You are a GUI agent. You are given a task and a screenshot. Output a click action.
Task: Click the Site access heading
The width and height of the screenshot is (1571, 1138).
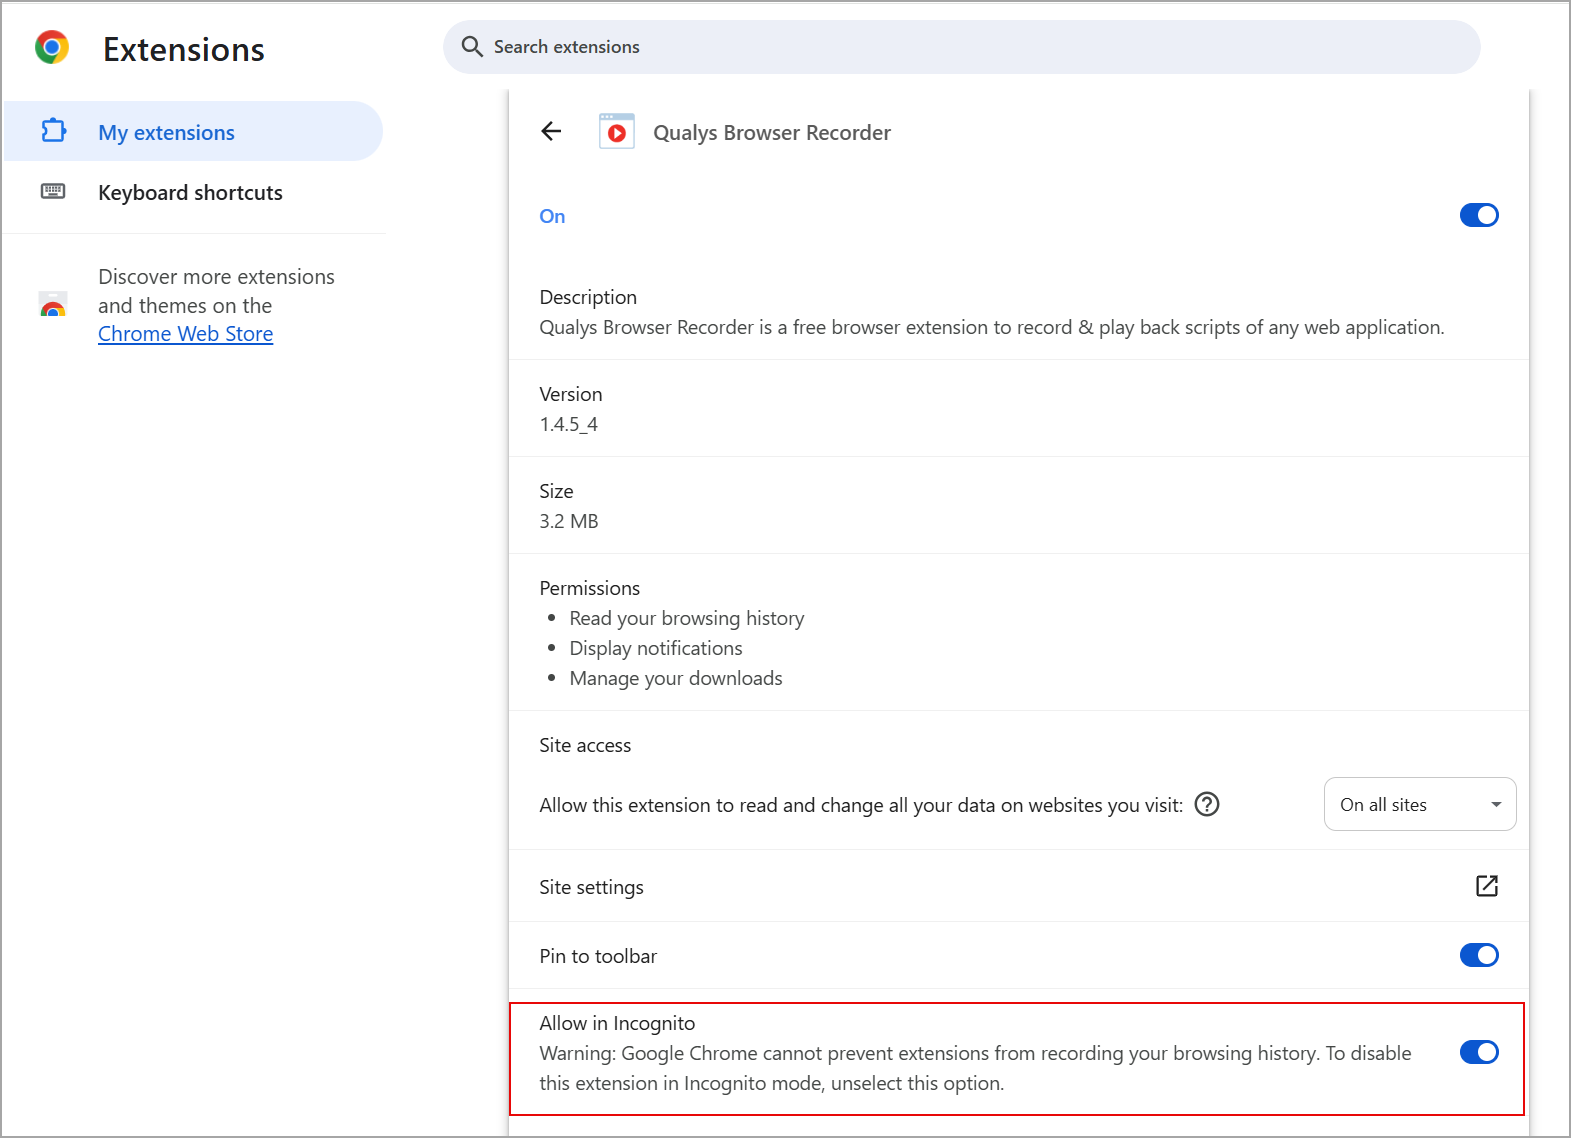pos(585,745)
